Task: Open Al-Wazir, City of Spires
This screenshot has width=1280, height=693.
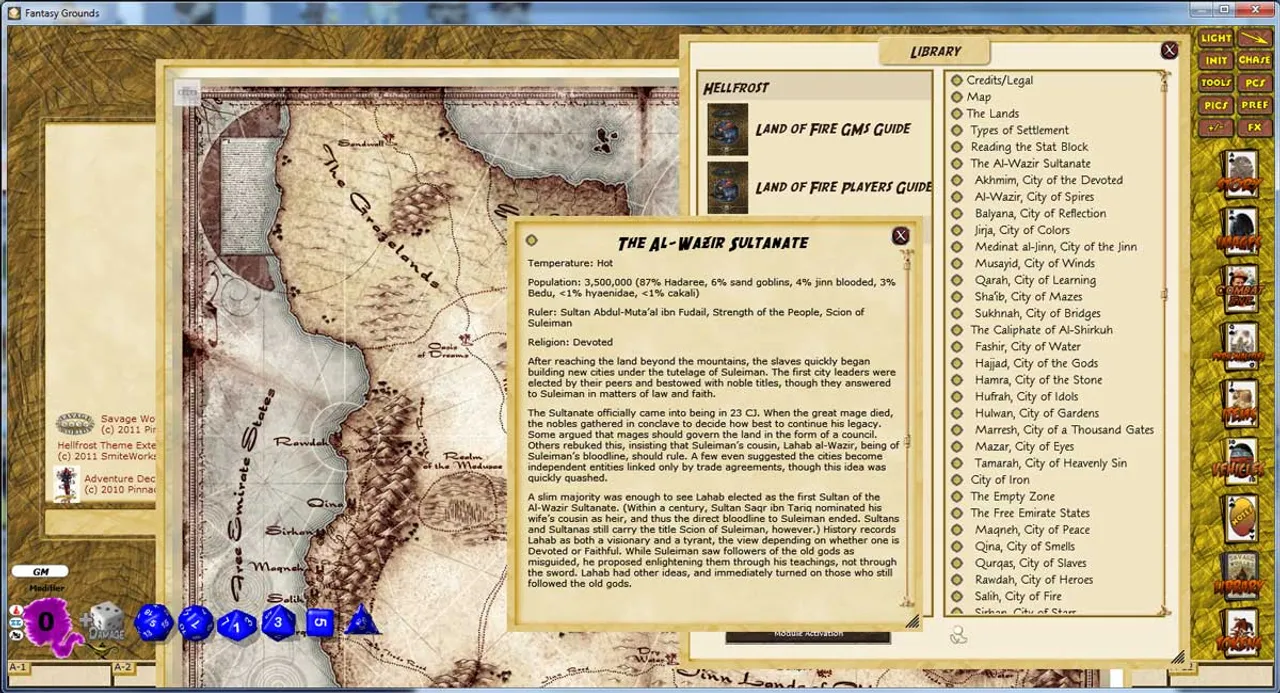Action: tap(1034, 197)
